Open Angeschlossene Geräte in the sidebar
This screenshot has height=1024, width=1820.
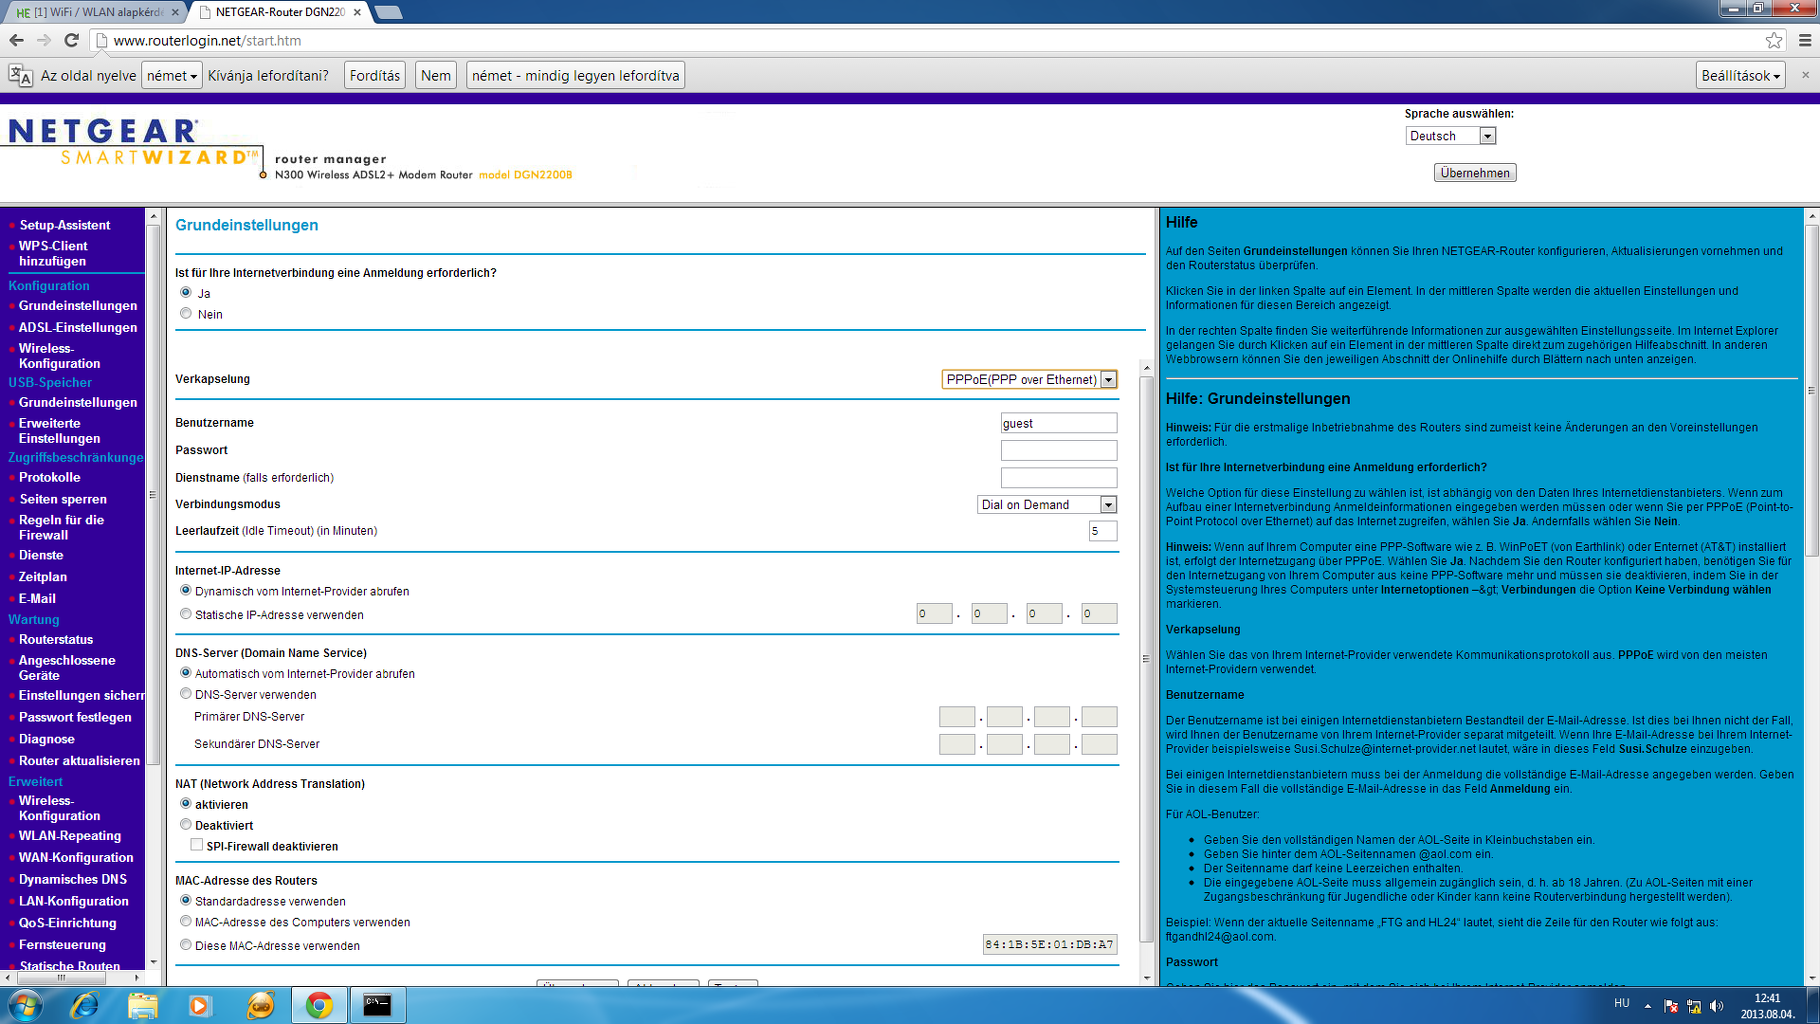point(67,667)
